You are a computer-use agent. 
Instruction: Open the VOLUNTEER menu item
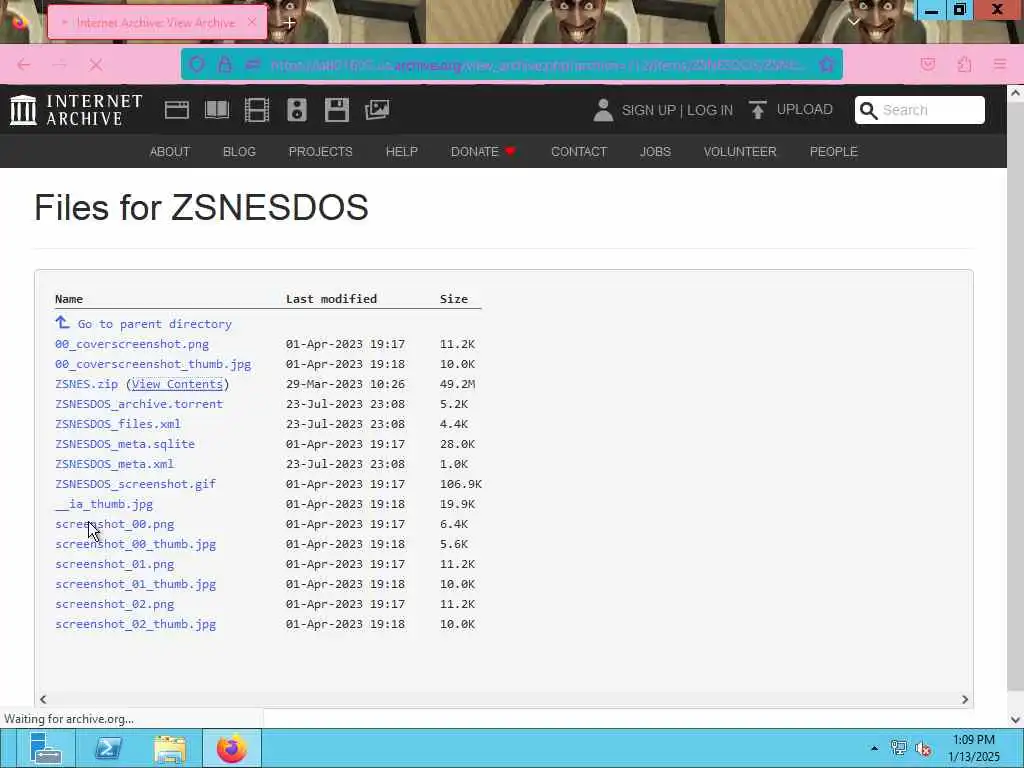point(740,152)
